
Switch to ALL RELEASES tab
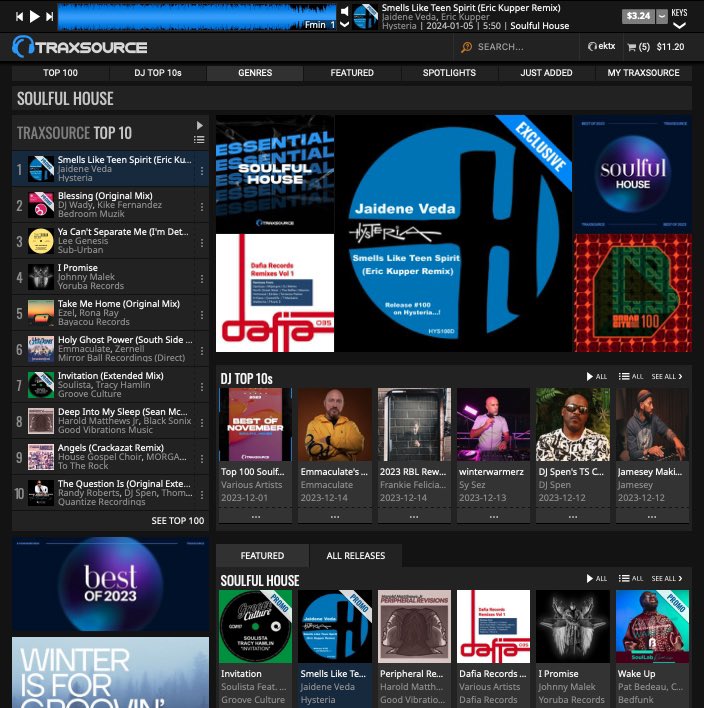356,555
